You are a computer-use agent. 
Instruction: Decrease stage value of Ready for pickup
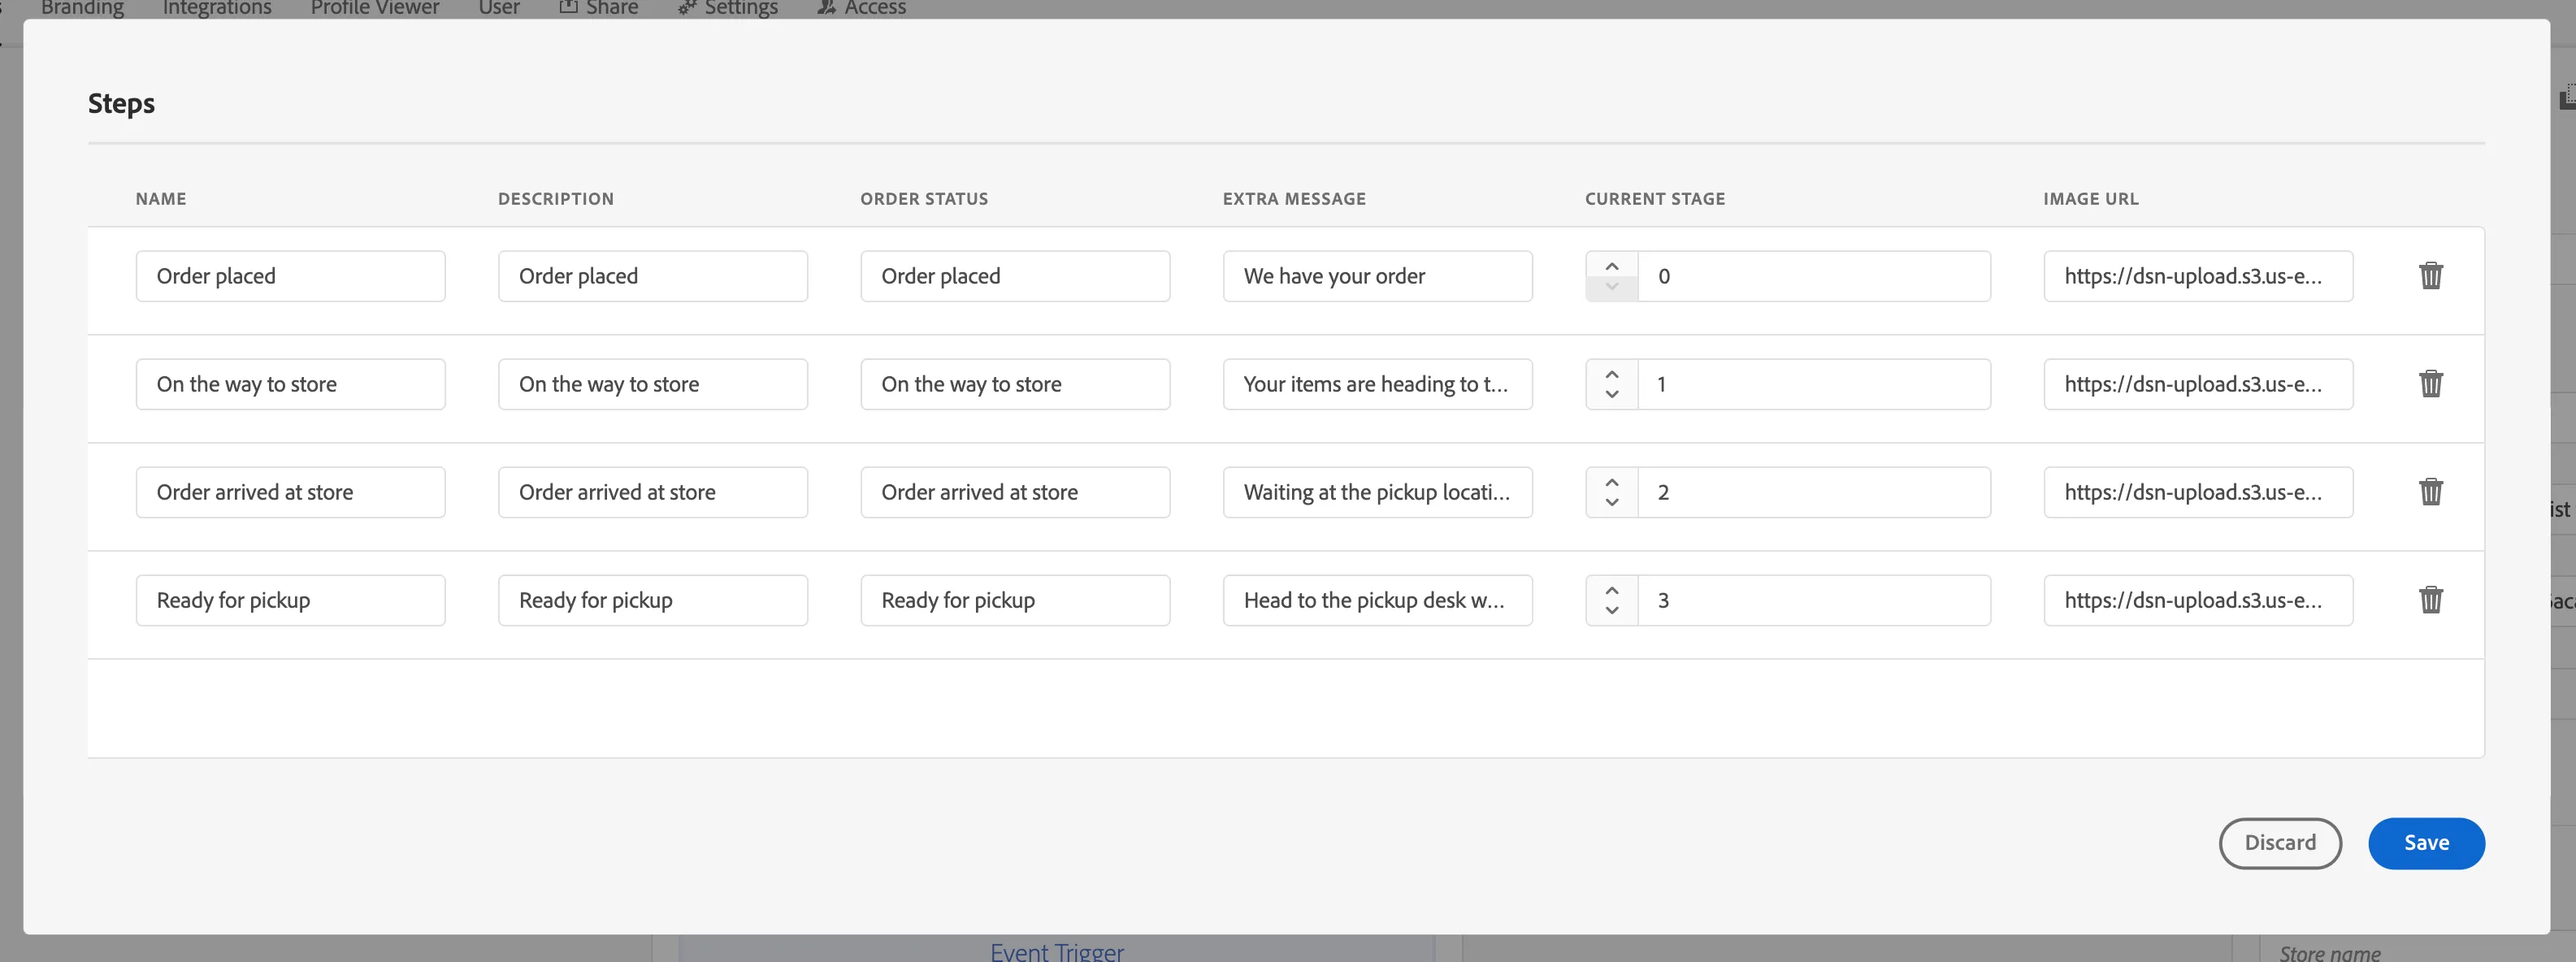point(1612,612)
